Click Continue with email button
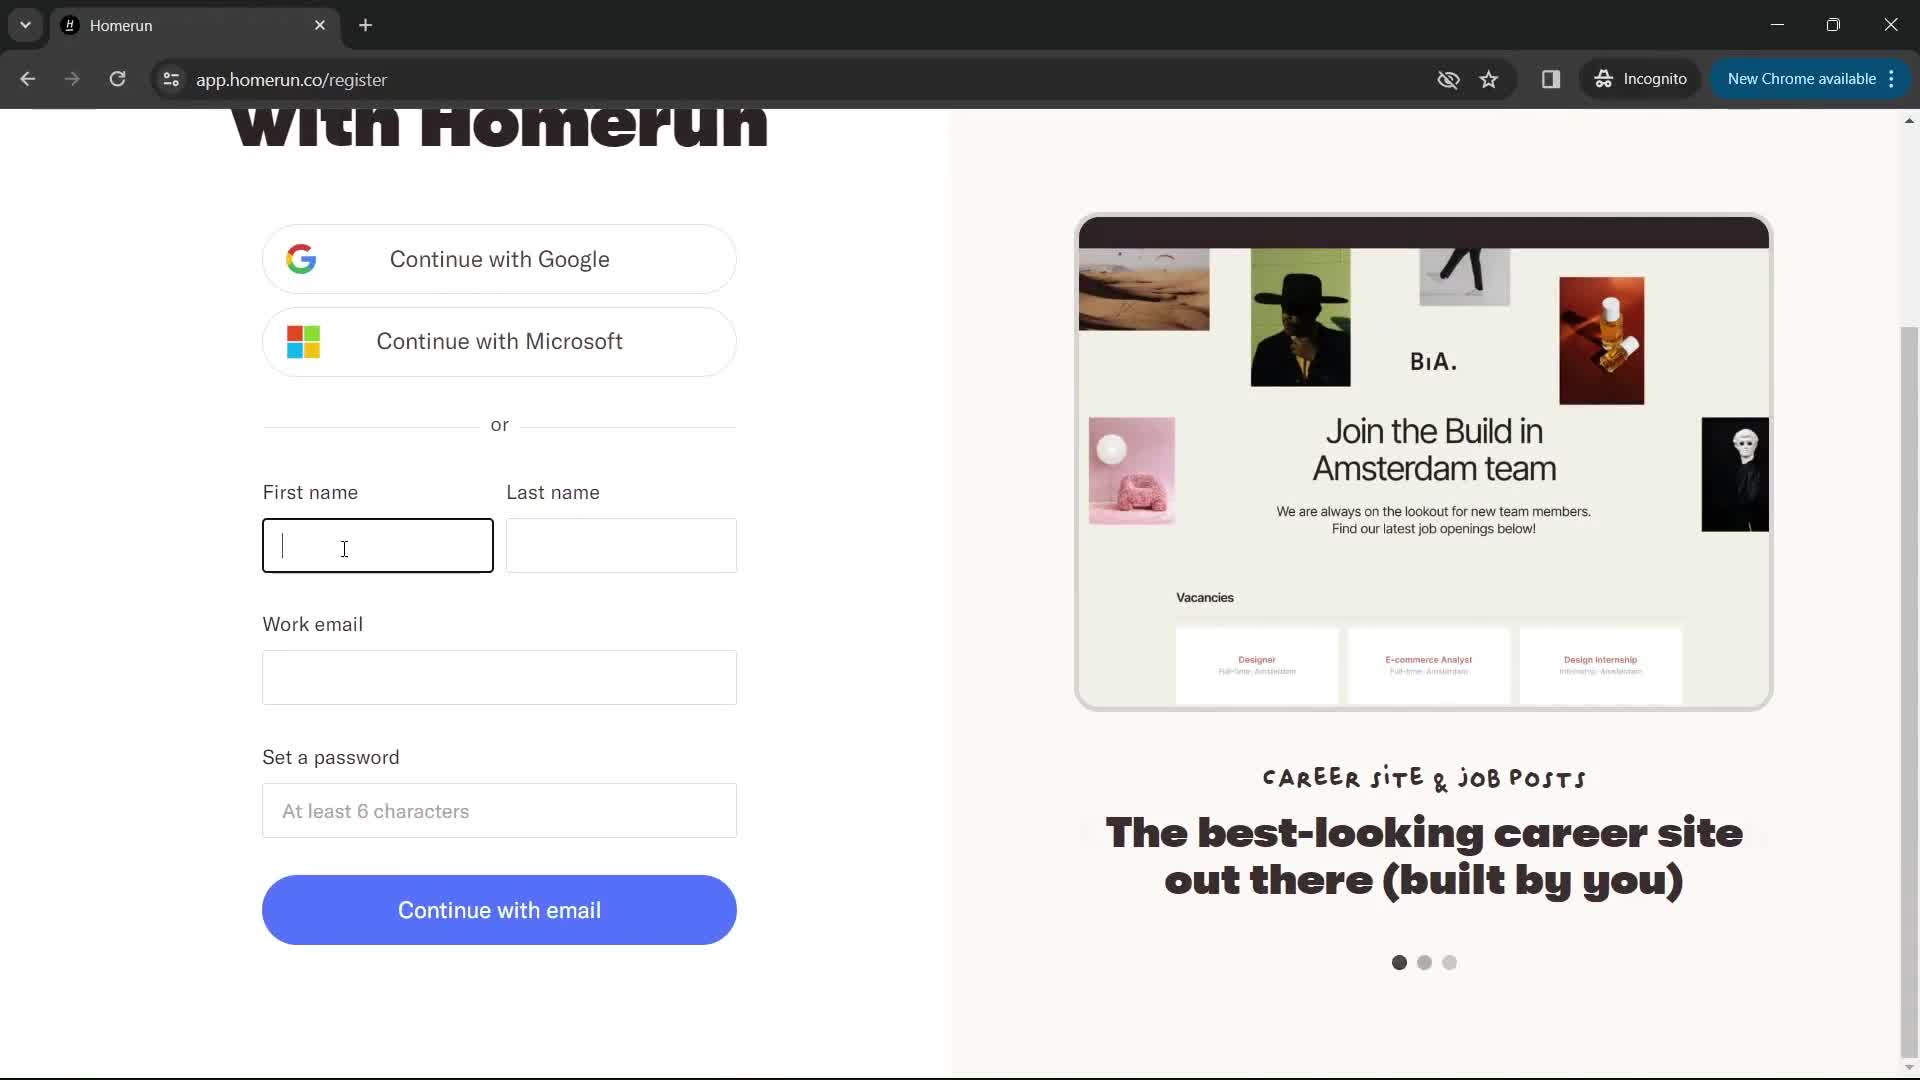 coord(500,910)
